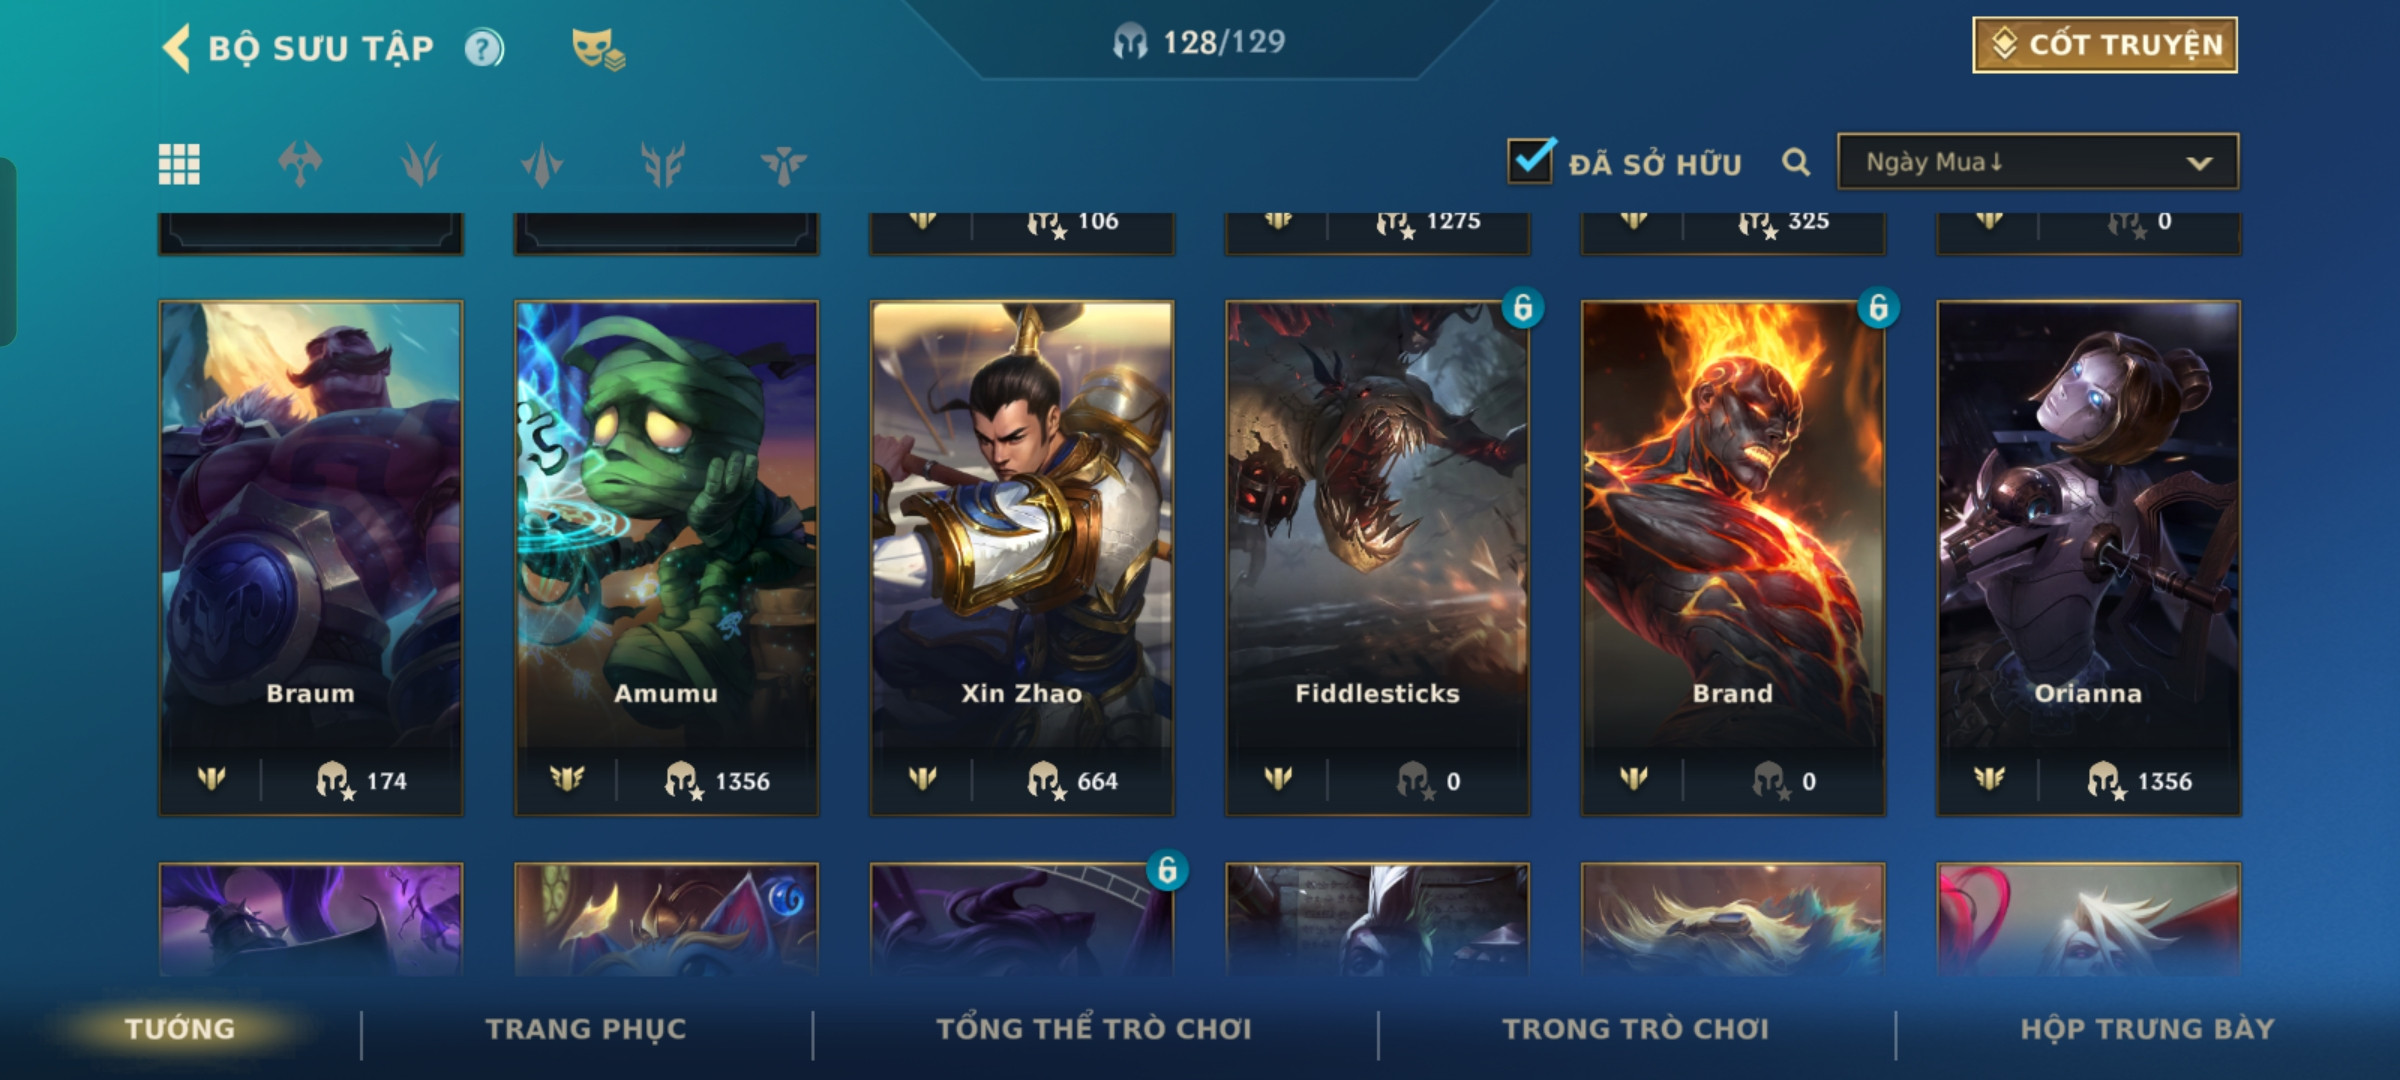Open the Cốt Truyện button

[x=2105, y=45]
